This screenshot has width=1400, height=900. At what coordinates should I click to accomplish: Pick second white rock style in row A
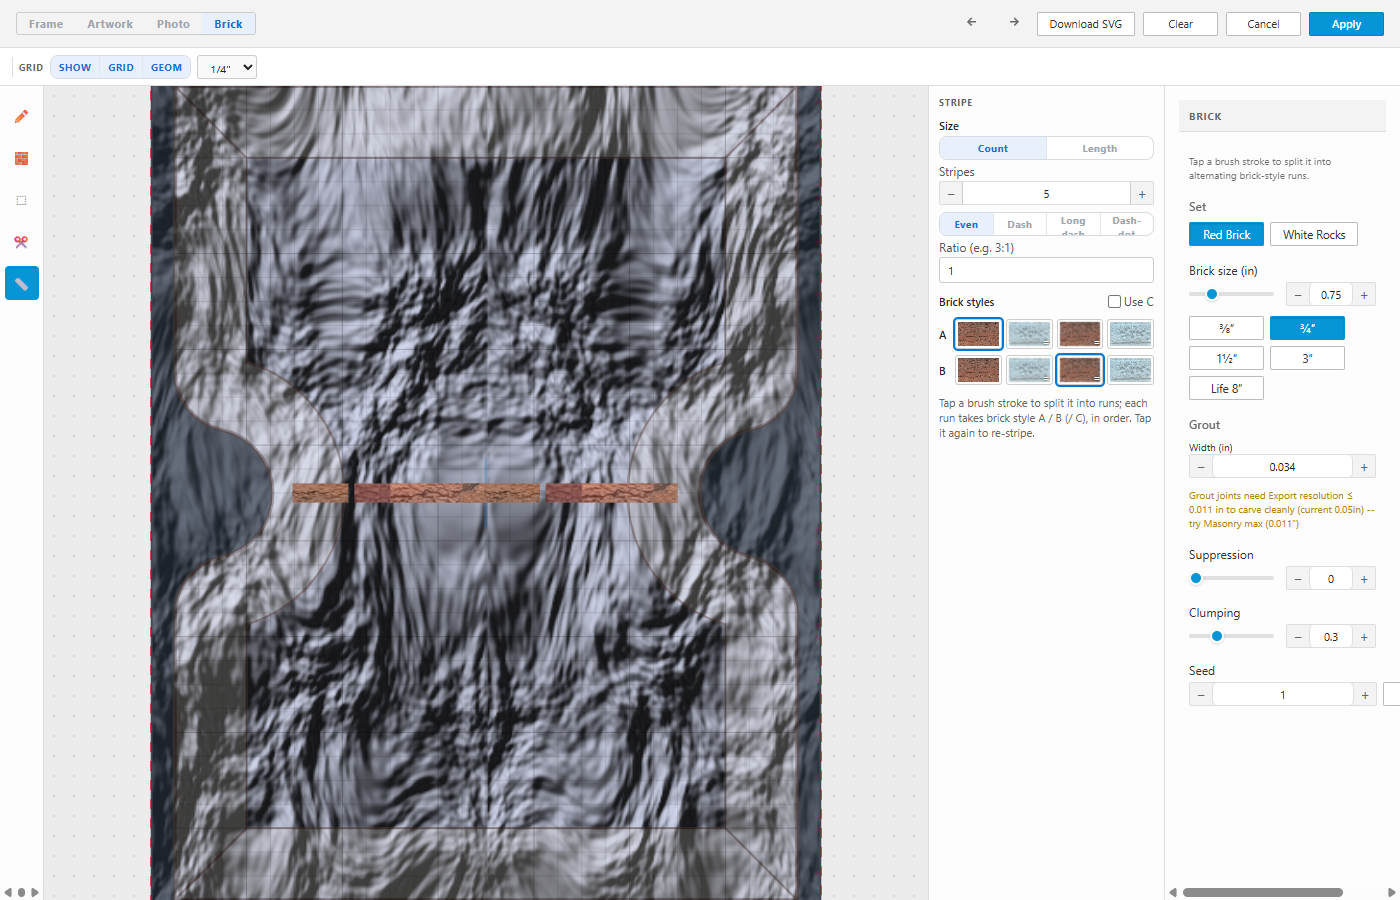click(x=1029, y=334)
